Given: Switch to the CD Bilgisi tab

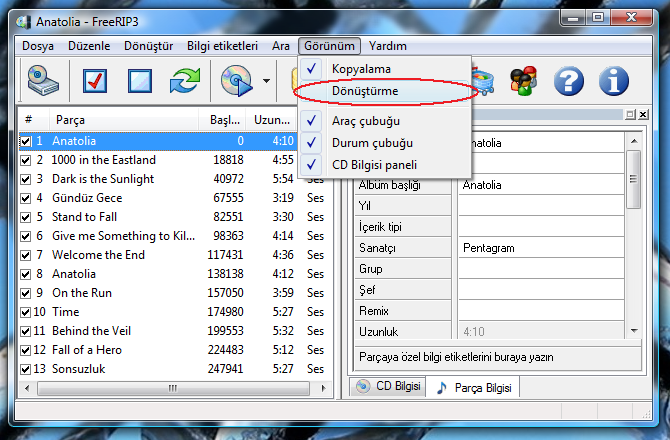Looking at the screenshot, I should [x=388, y=387].
